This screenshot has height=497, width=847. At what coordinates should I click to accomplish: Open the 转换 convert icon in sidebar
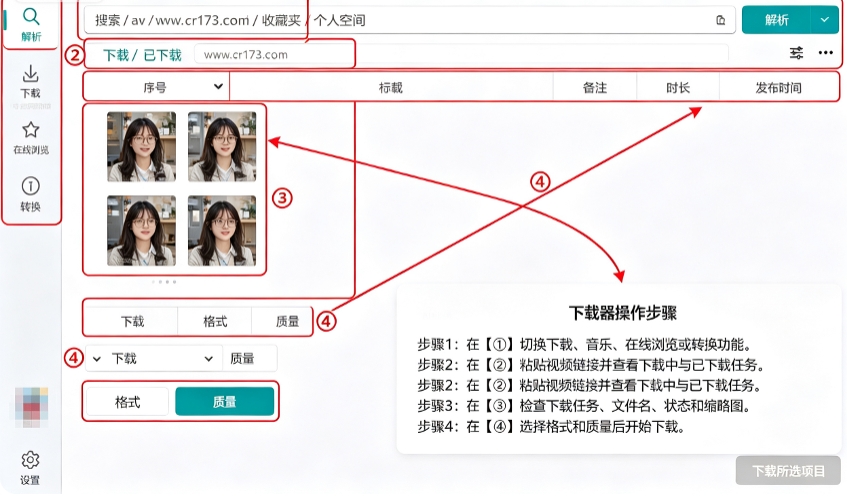31,194
